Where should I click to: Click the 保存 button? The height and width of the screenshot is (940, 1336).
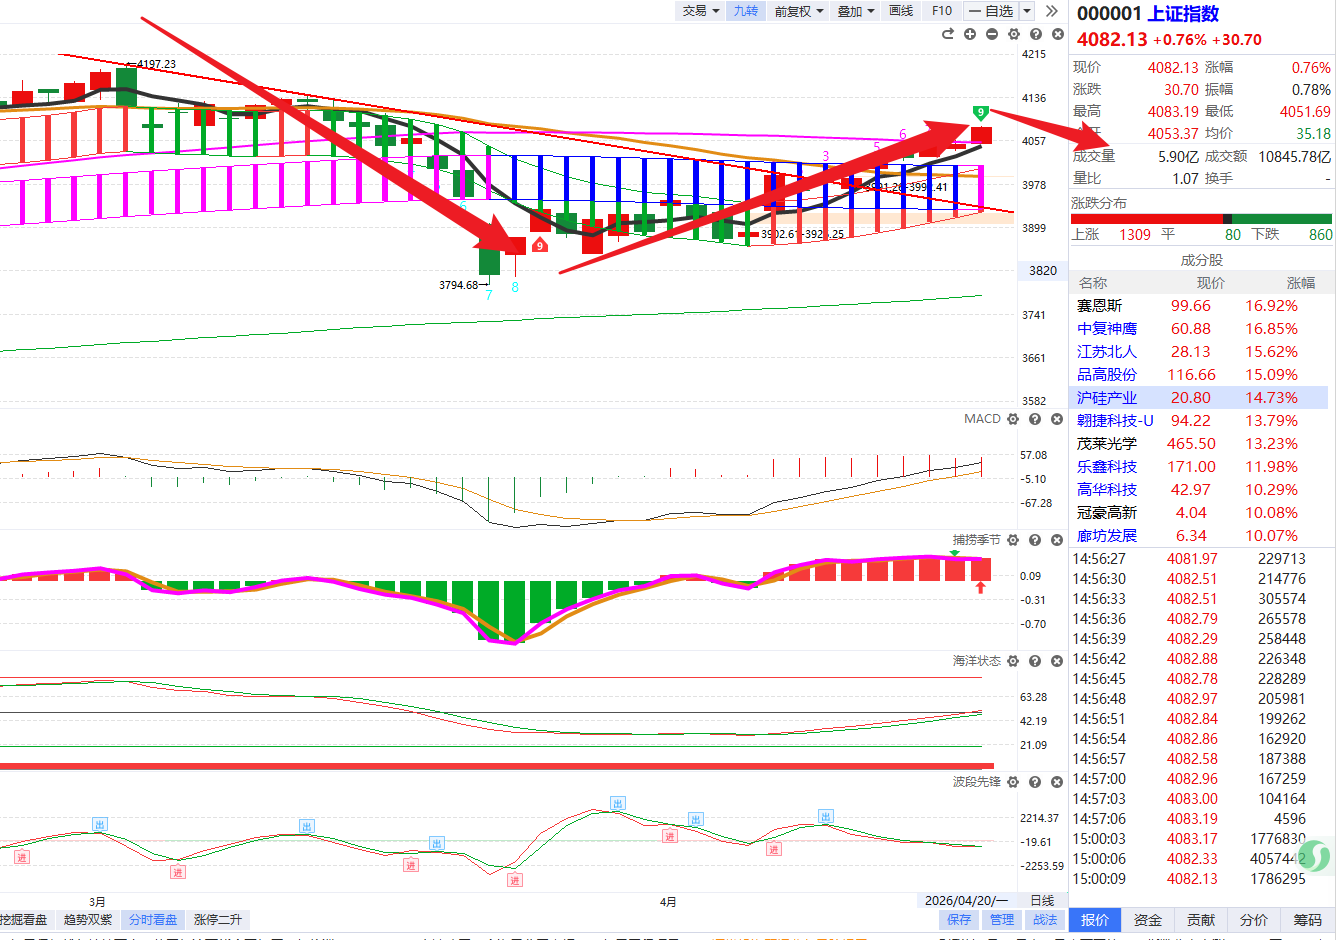coord(959,920)
